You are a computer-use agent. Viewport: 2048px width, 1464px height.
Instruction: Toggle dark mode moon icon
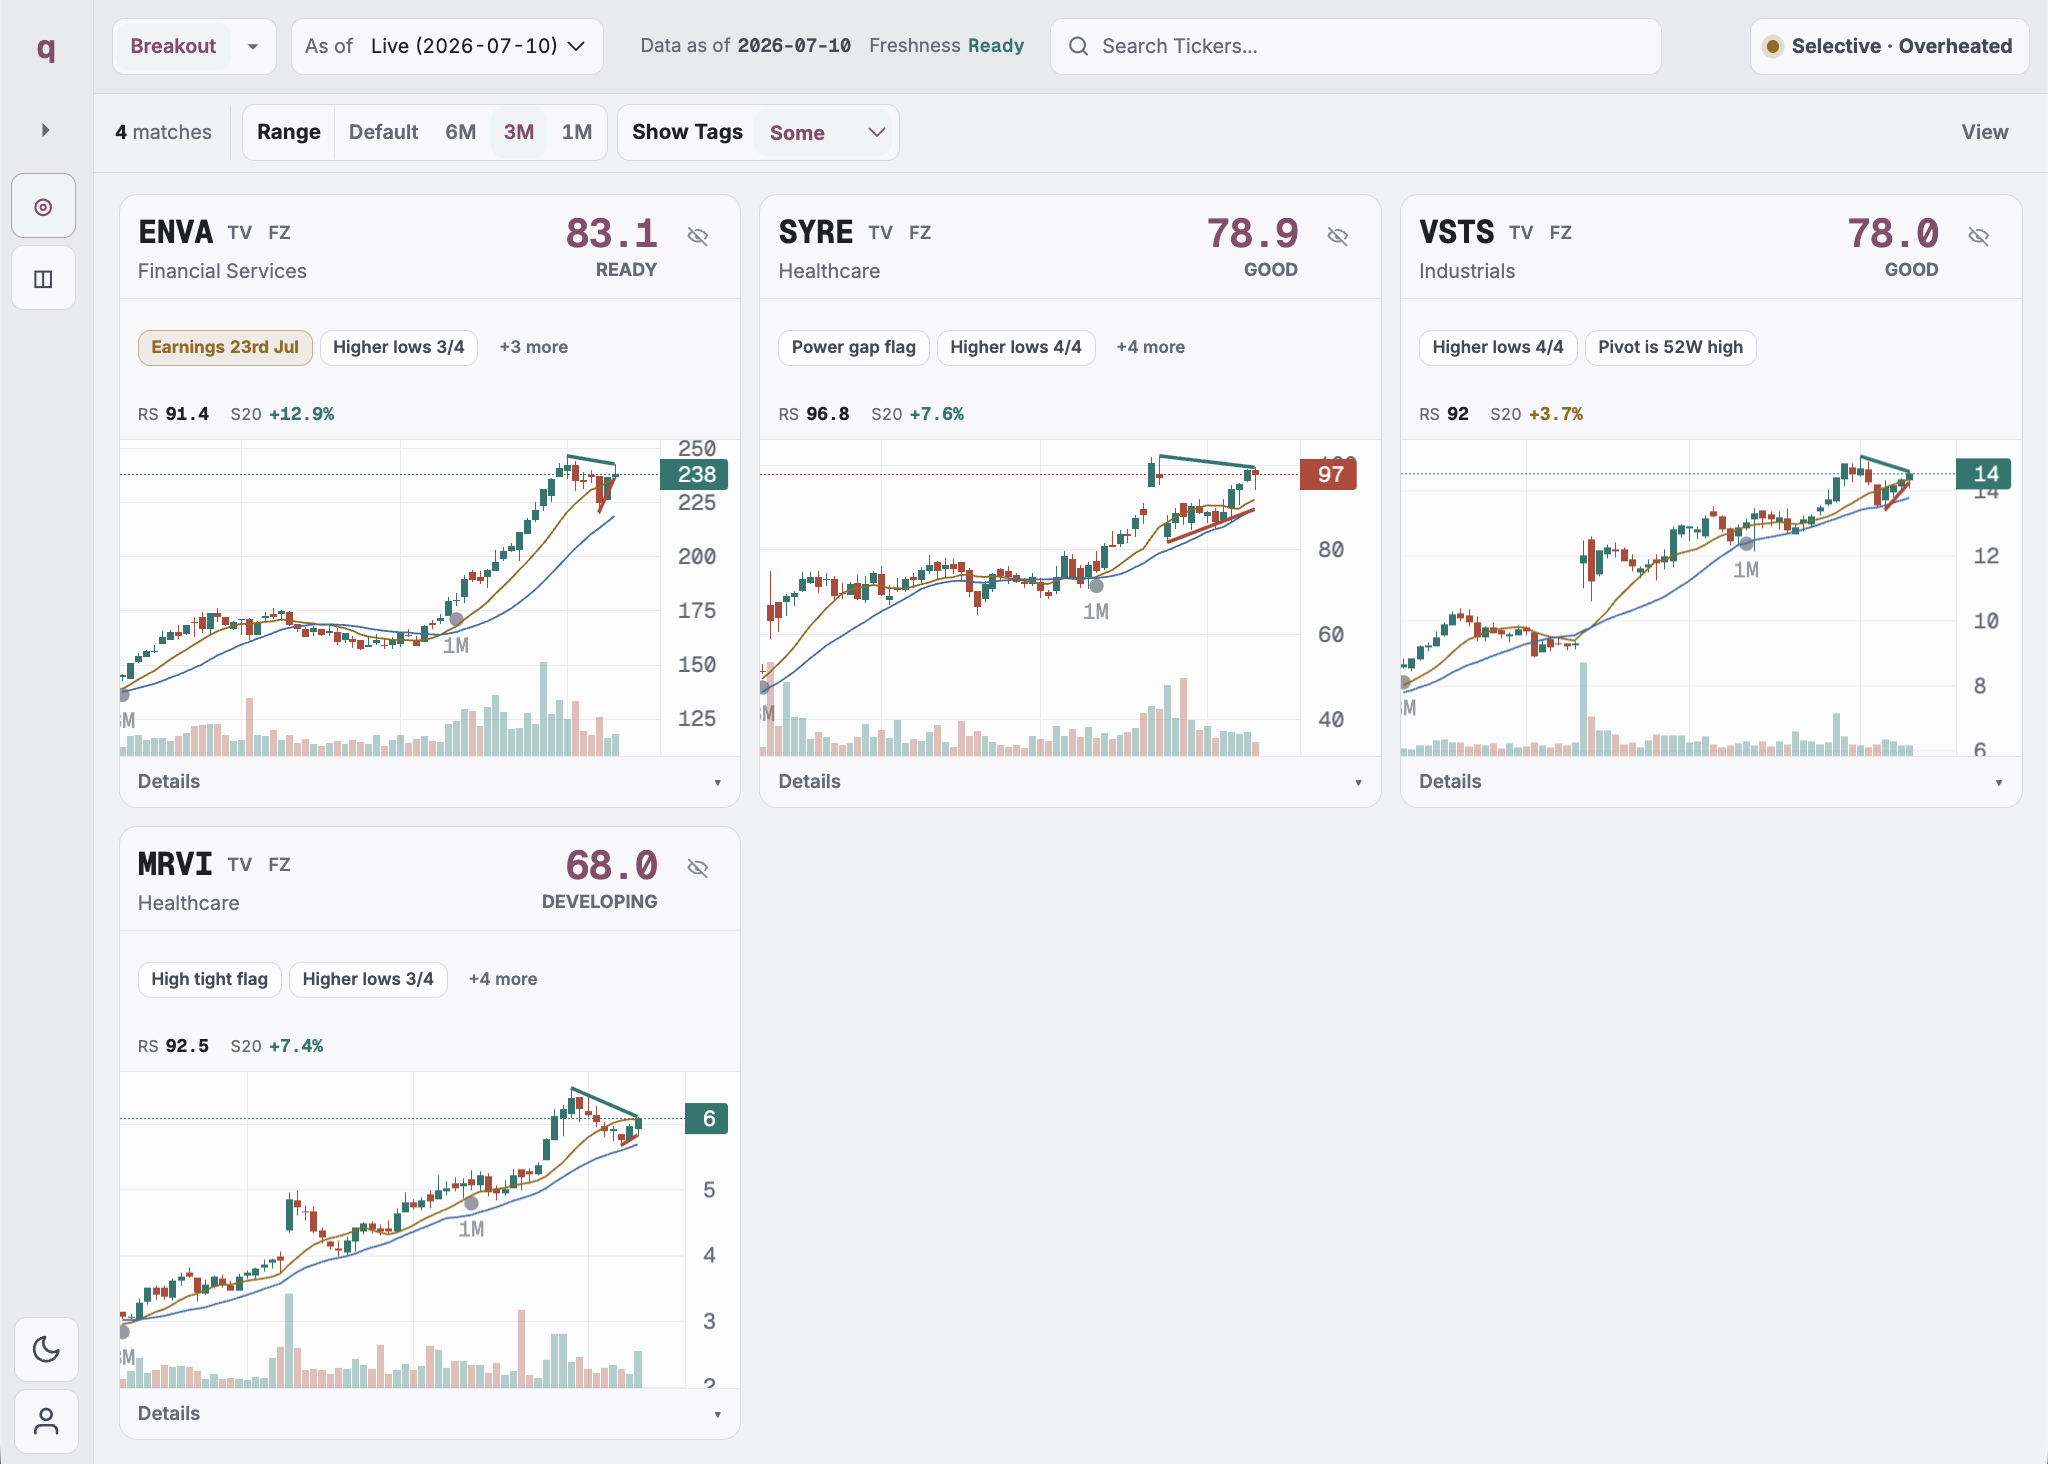(x=46, y=1349)
